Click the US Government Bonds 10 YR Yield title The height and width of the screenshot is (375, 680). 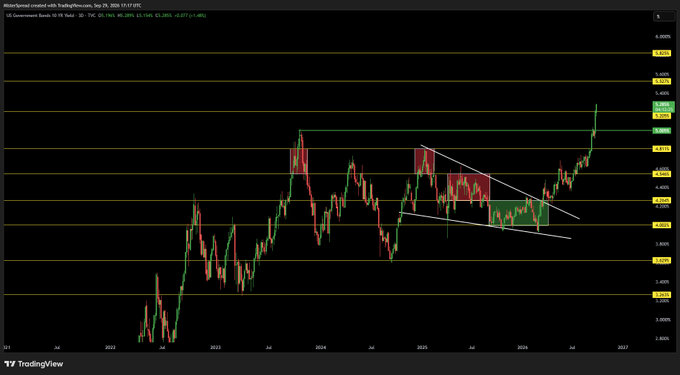[40, 15]
